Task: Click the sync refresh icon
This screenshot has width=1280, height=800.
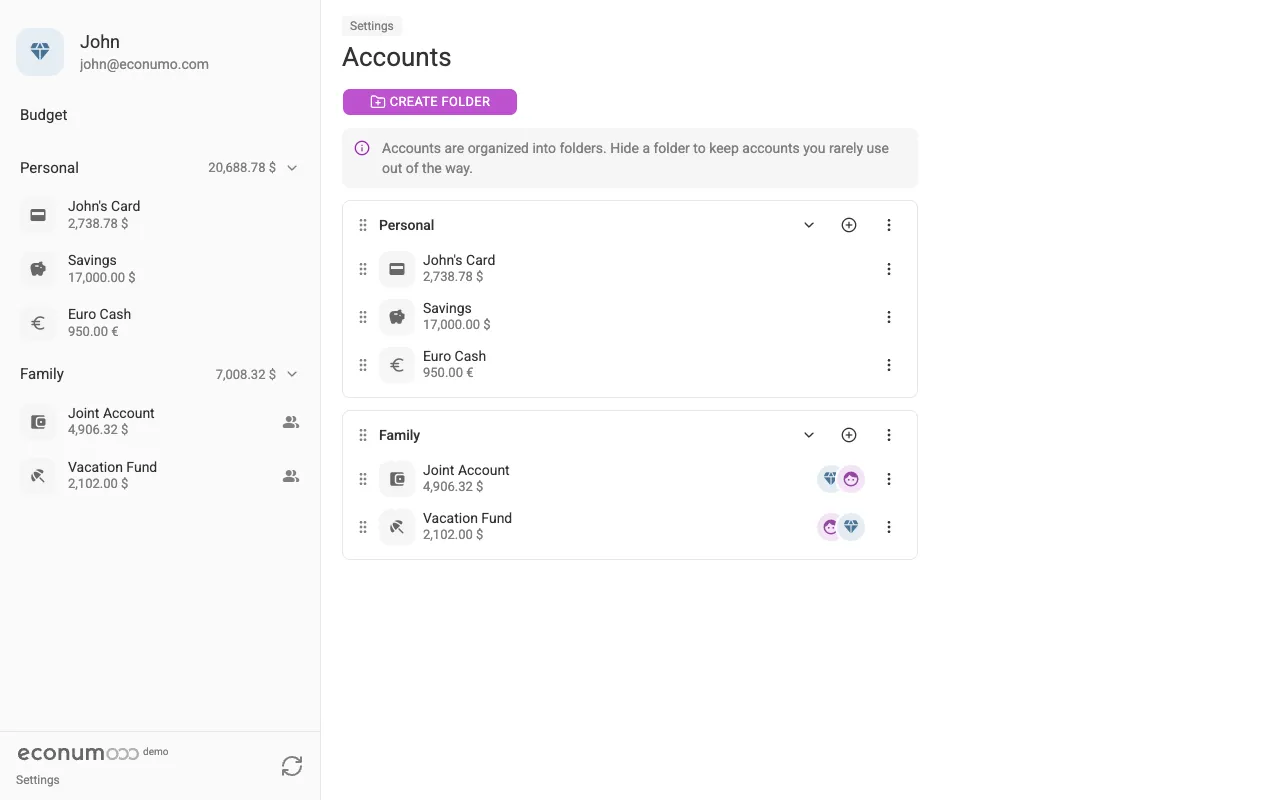Action: [x=292, y=766]
